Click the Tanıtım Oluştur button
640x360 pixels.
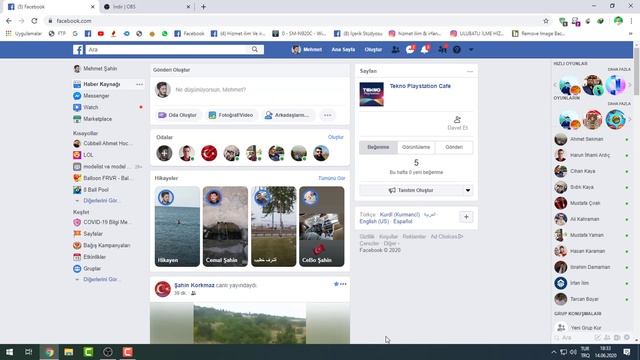[411, 191]
